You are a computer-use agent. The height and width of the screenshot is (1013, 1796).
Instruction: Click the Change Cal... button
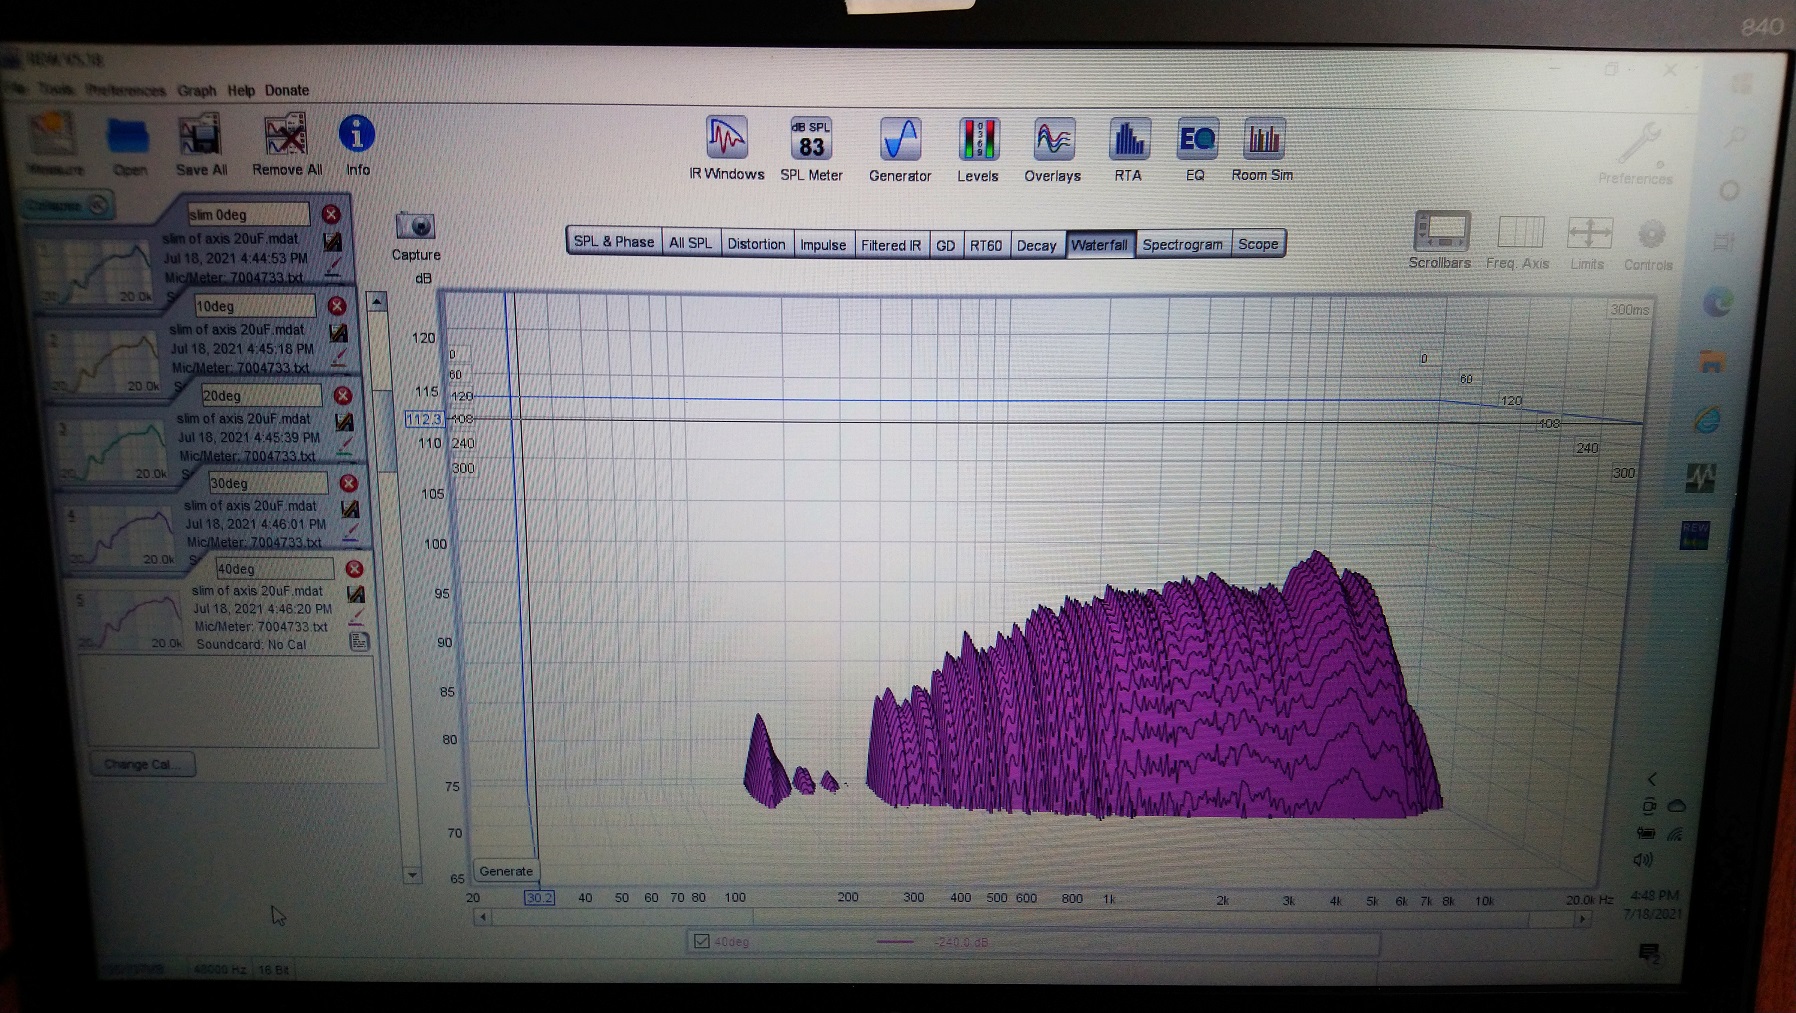141,764
